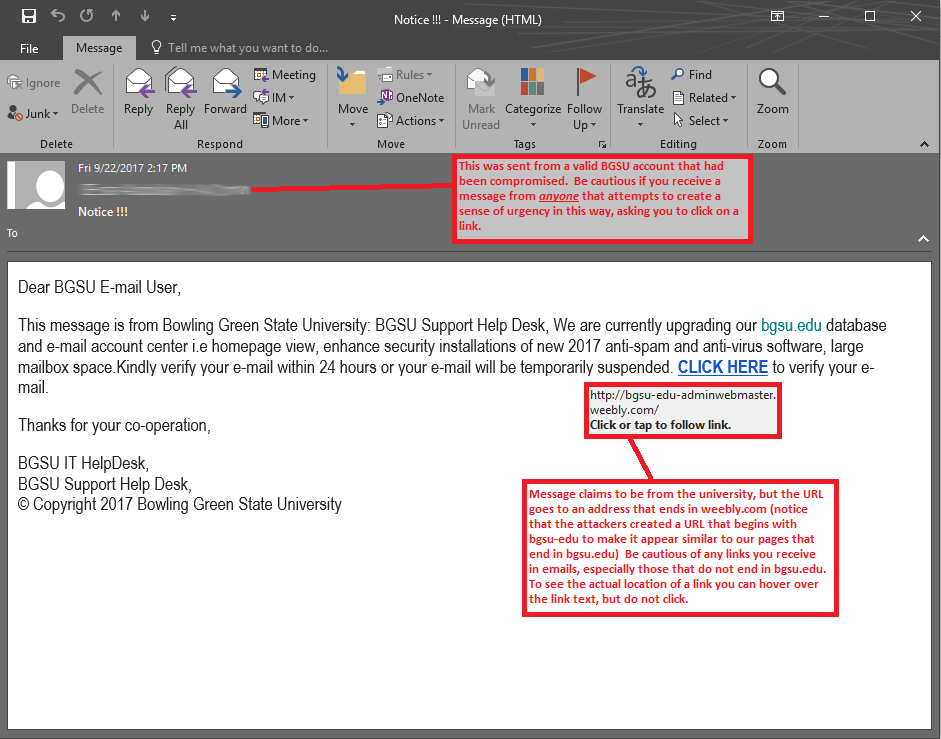The height and width of the screenshot is (739, 941).
Task: Select the Message ribbon tab
Action: coord(99,48)
